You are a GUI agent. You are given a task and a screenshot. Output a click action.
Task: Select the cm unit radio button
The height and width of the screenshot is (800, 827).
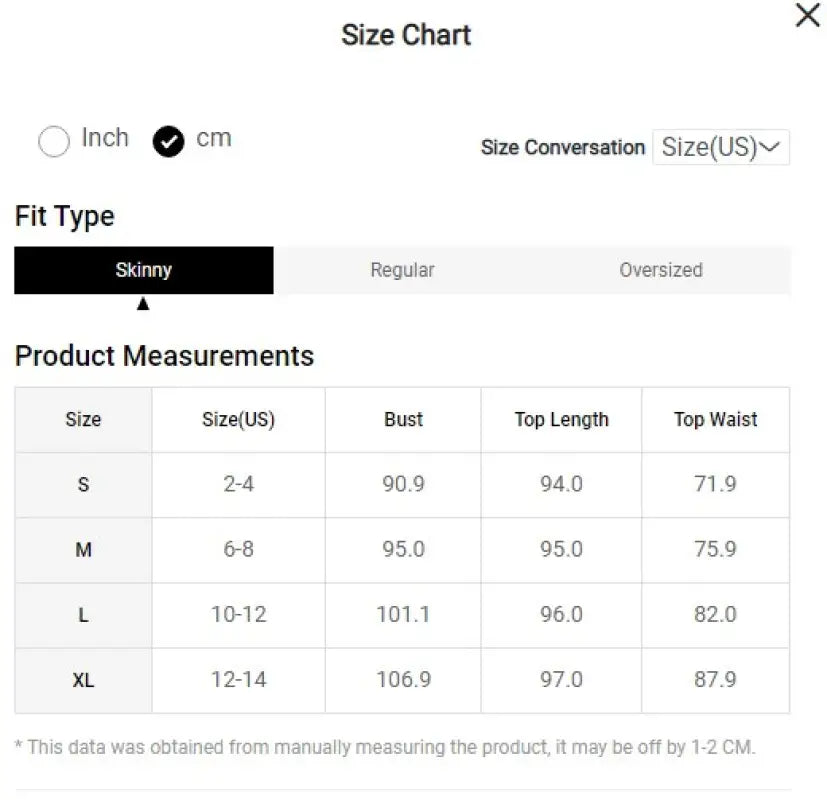169,142
